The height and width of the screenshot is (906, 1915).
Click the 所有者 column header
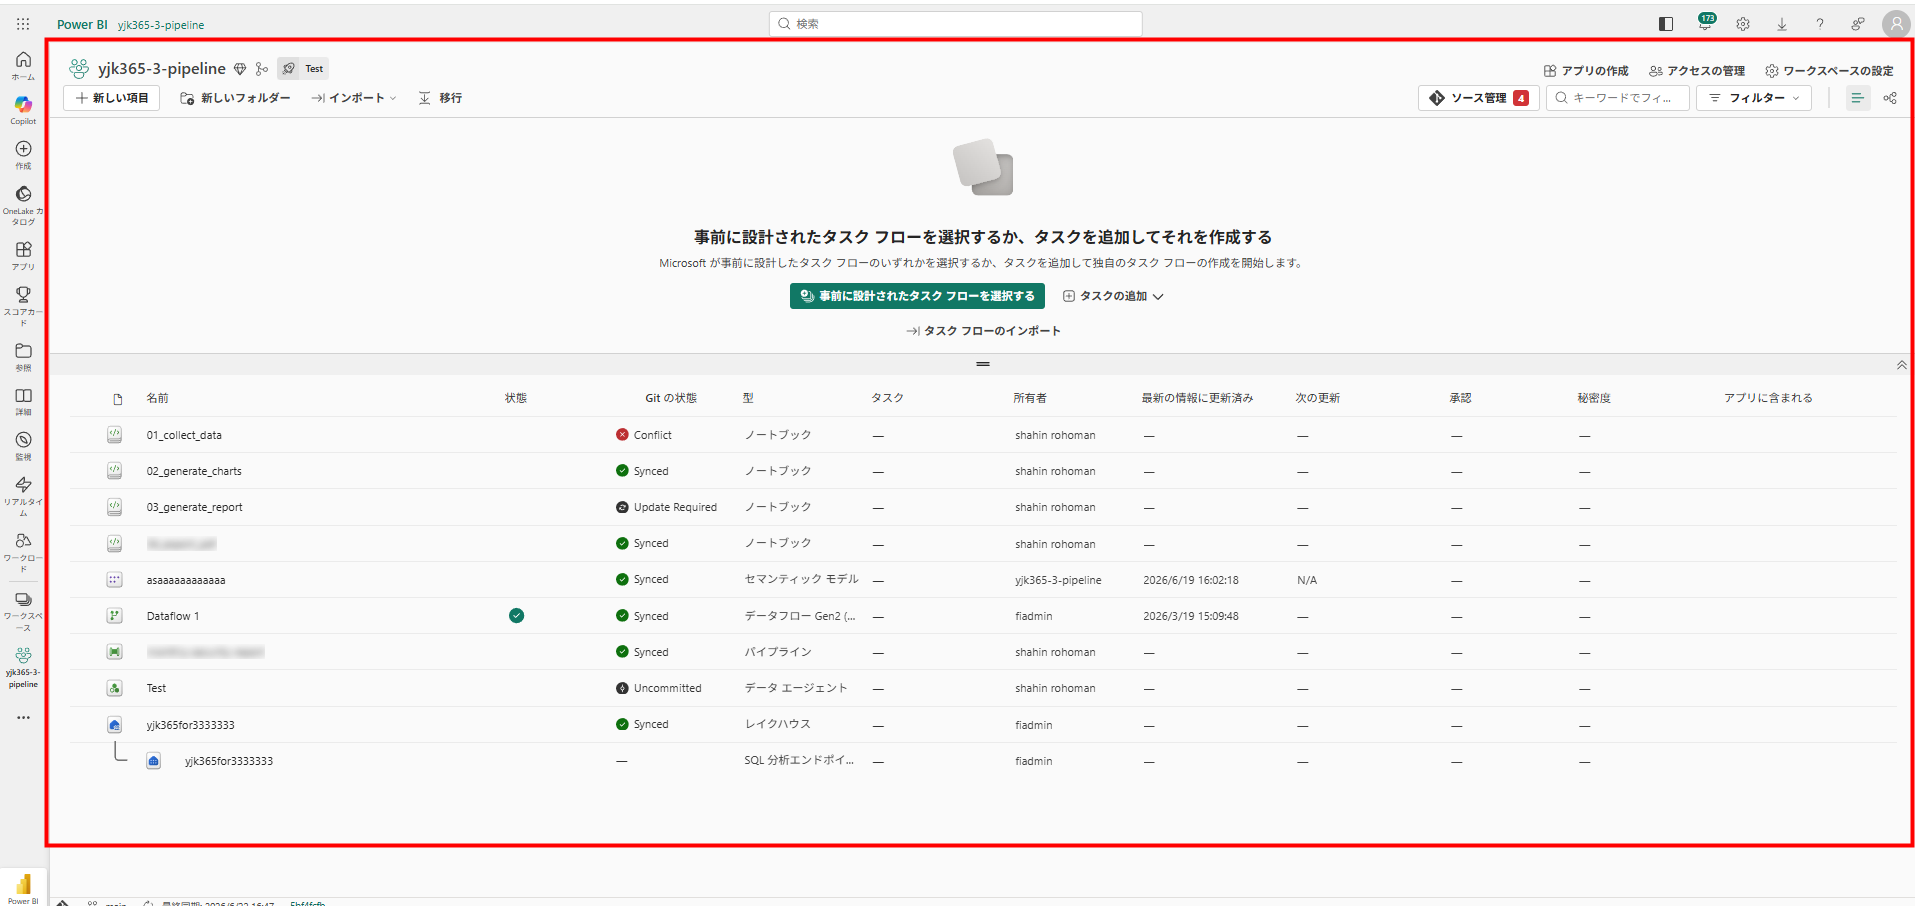1030,398
